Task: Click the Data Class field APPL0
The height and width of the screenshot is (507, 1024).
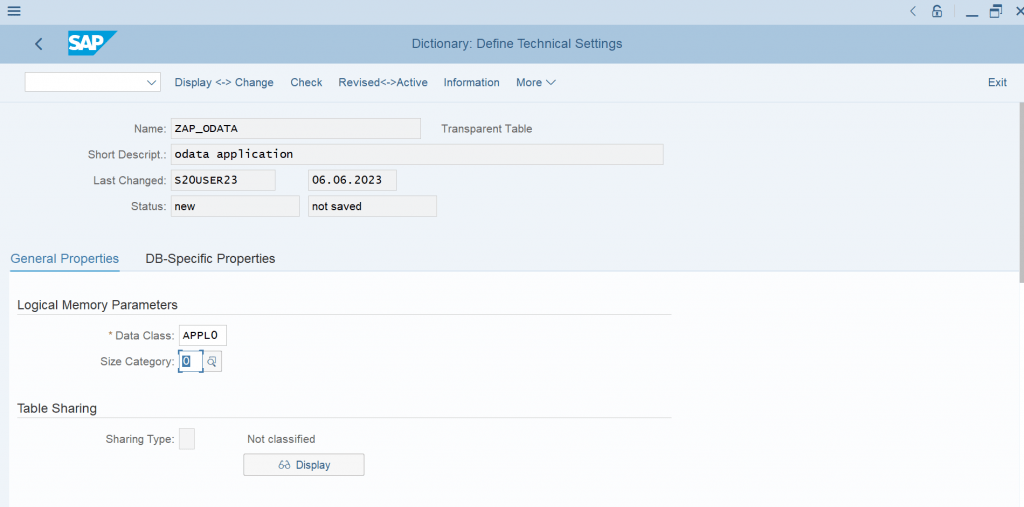Action: 203,336
